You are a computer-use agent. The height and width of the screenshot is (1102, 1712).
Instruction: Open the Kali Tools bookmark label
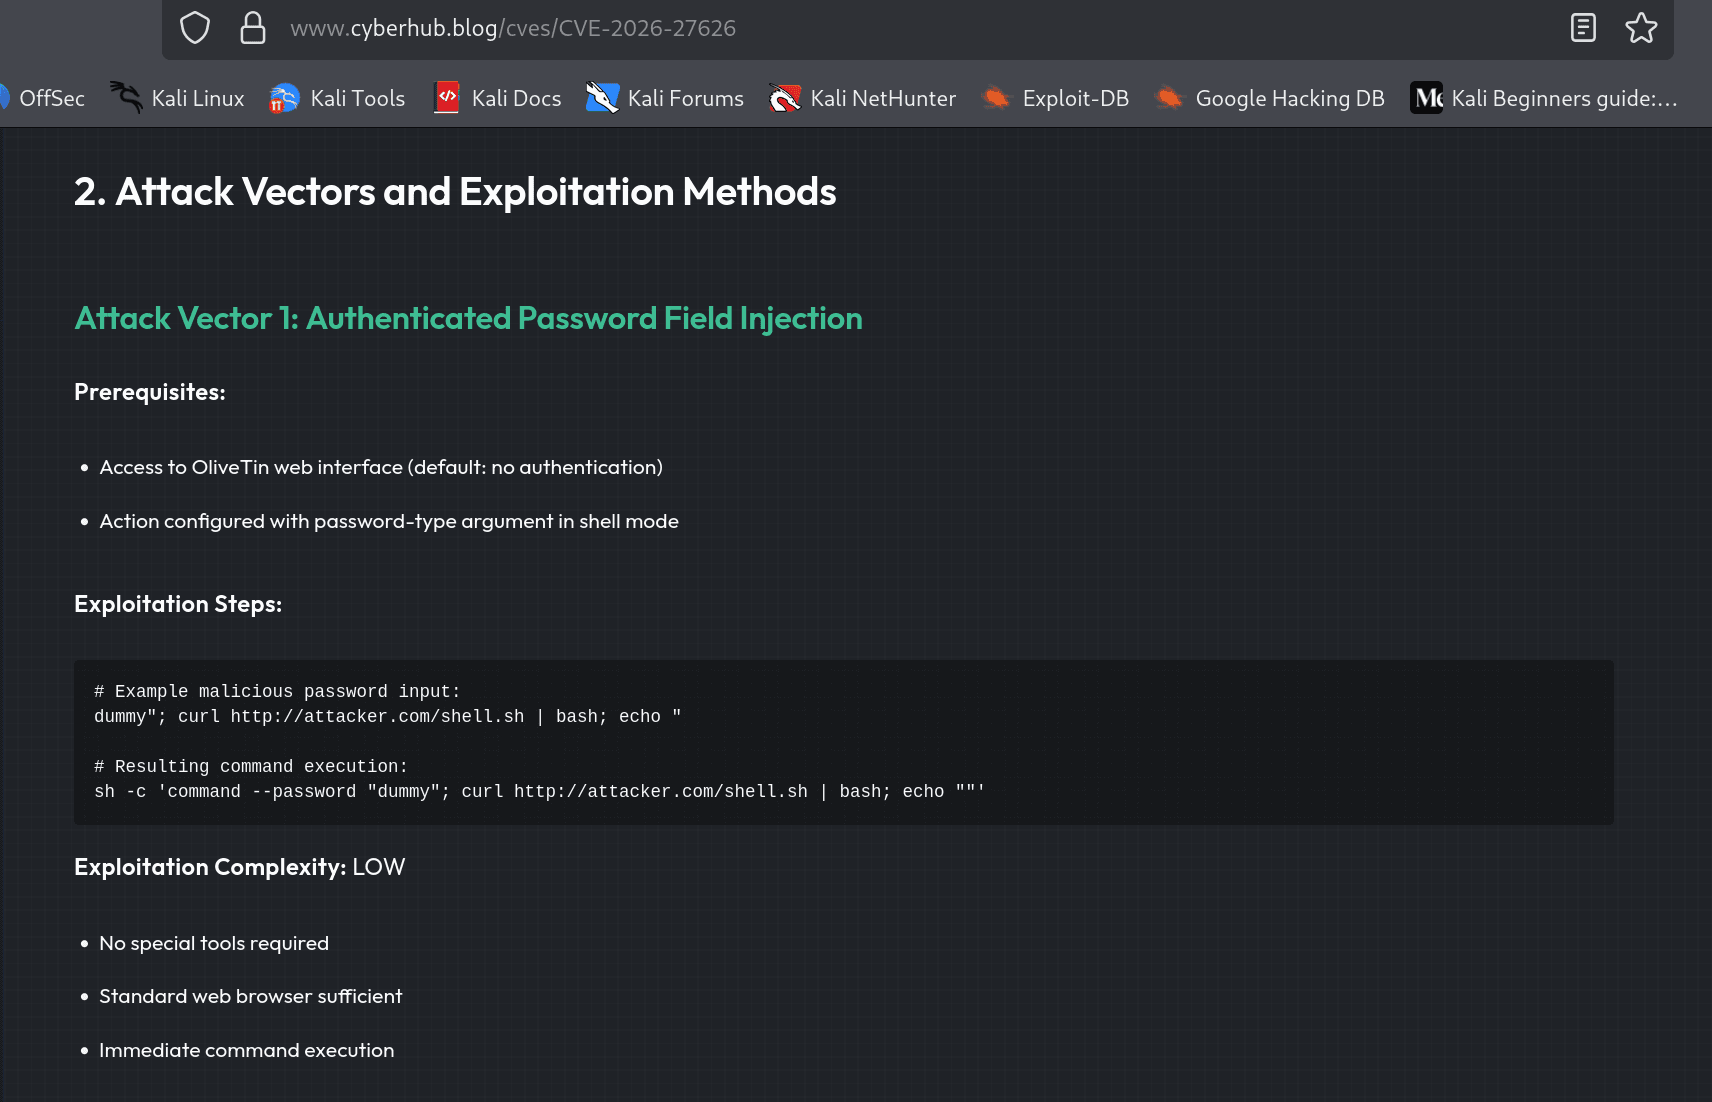coord(358,98)
